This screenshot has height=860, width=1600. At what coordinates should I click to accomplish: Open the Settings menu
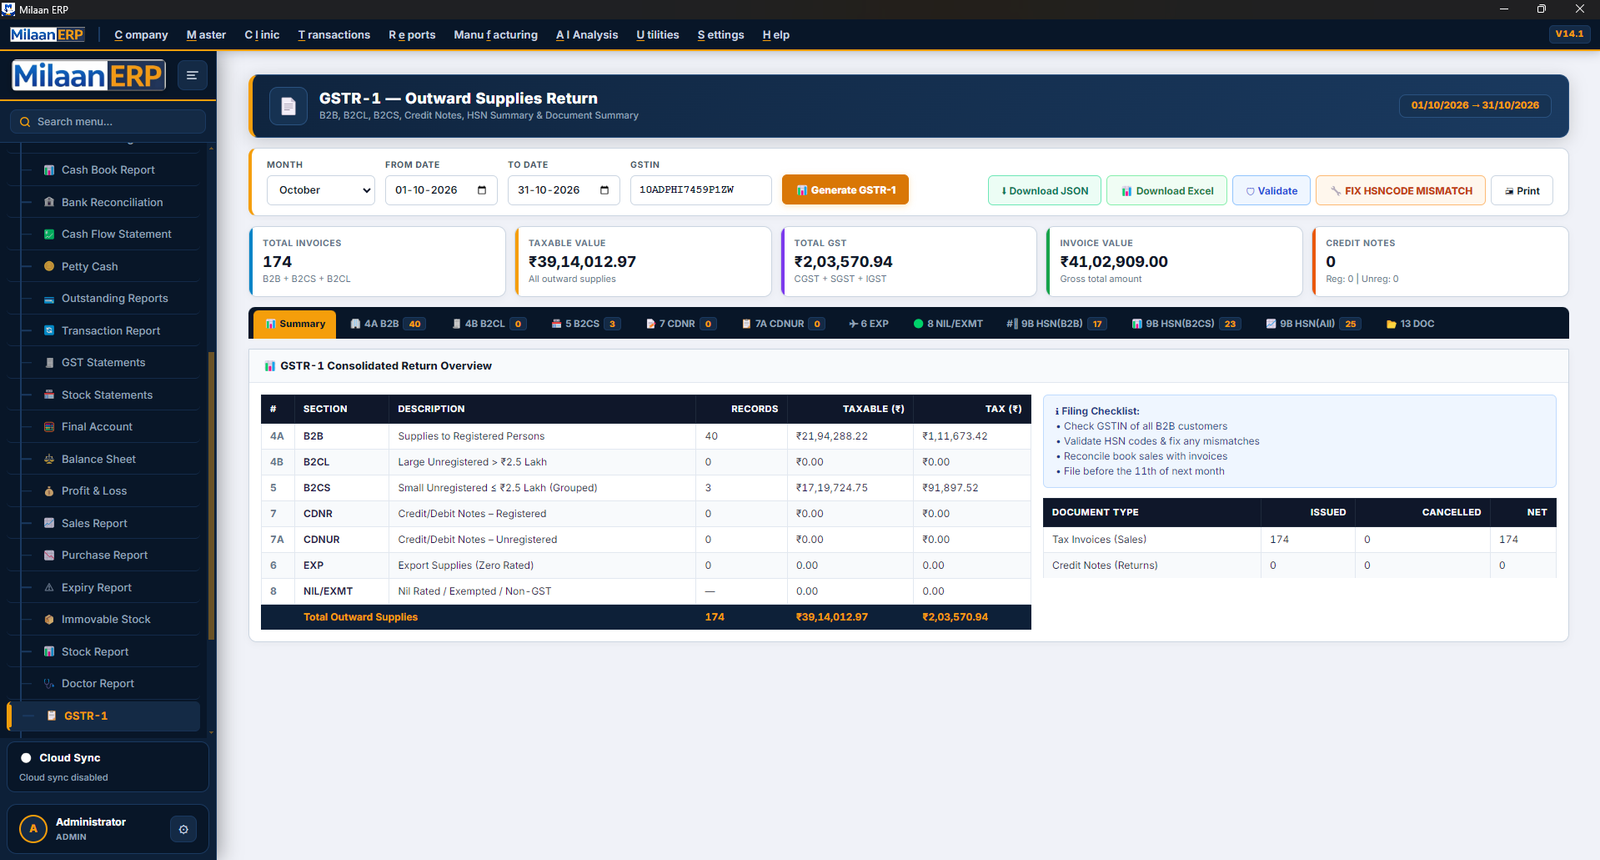[x=721, y=35]
